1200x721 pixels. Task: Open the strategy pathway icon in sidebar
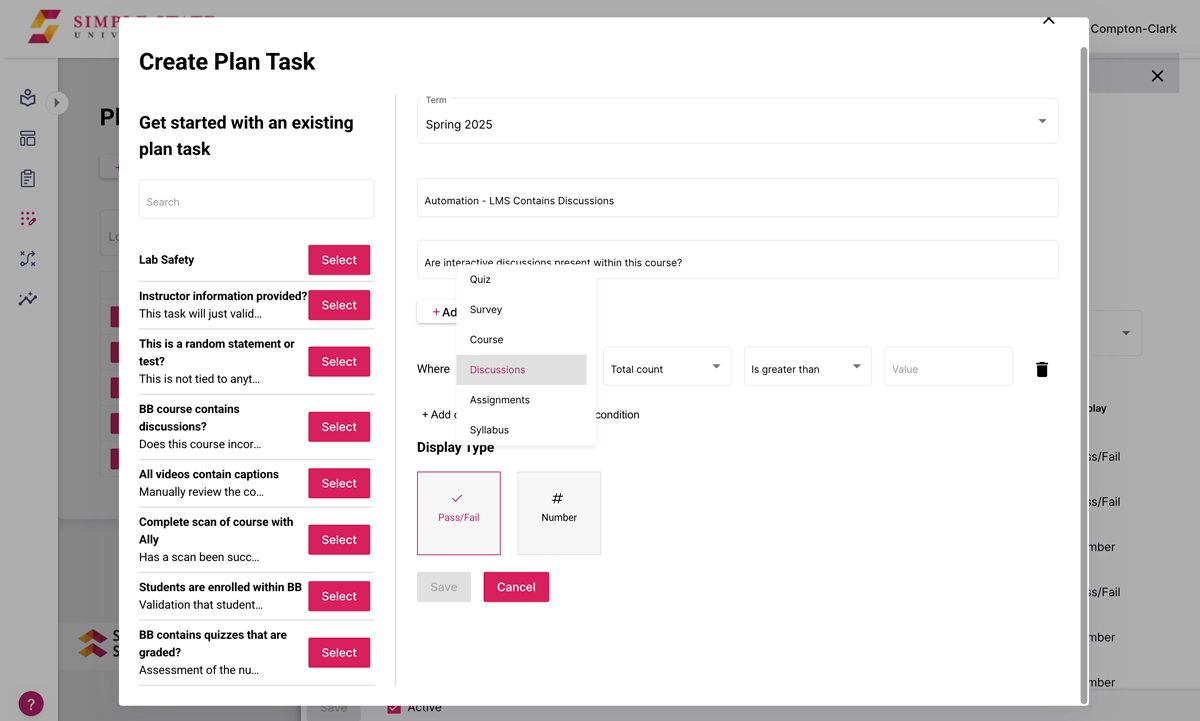27,258
